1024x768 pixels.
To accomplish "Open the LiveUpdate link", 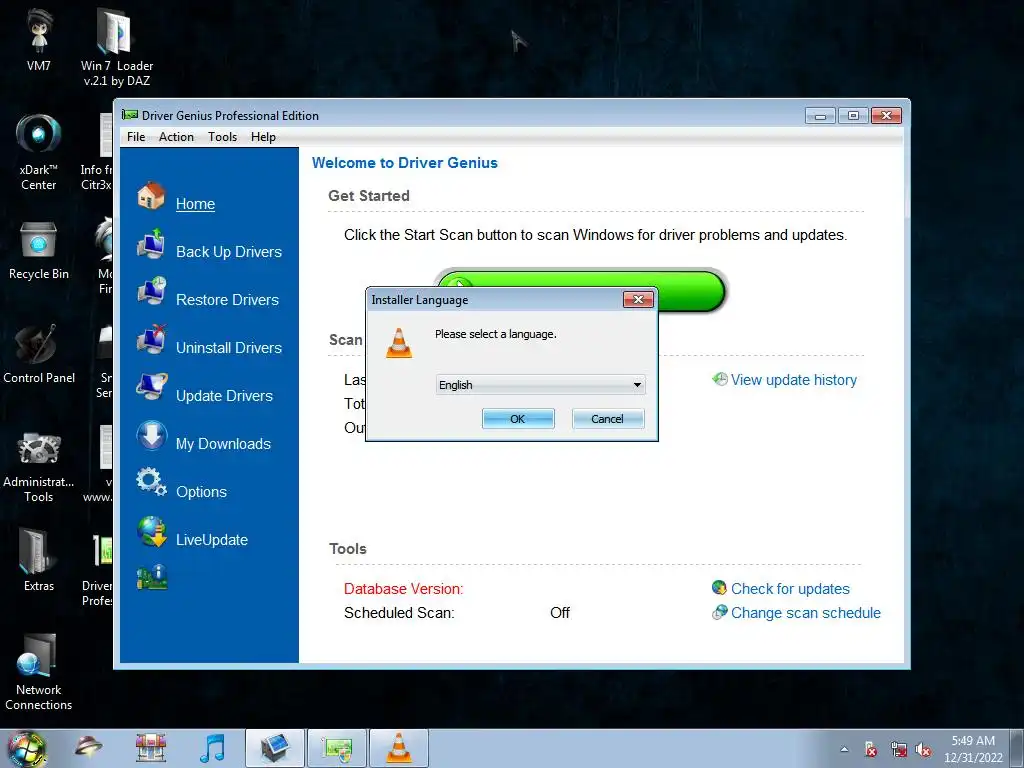I will [212, 539].
